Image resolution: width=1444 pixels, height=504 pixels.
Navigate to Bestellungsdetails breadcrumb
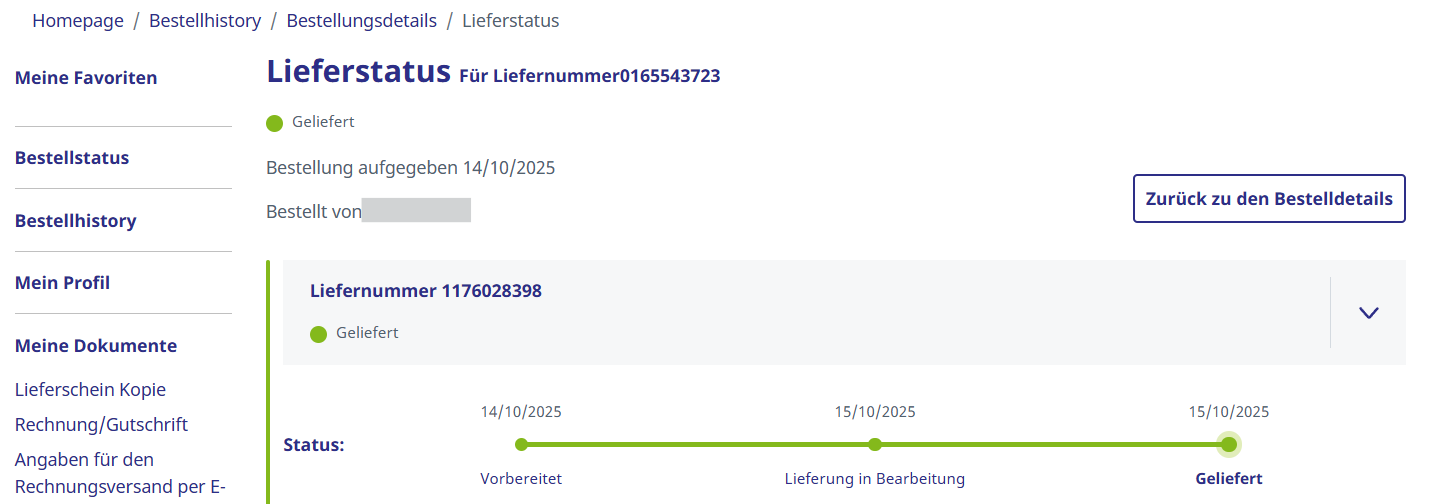(361, 21)
